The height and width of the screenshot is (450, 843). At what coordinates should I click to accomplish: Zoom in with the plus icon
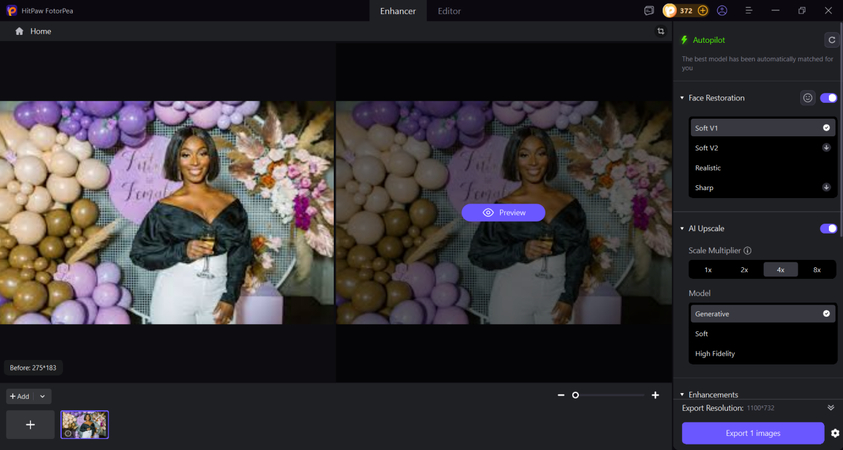coord(655,395)
